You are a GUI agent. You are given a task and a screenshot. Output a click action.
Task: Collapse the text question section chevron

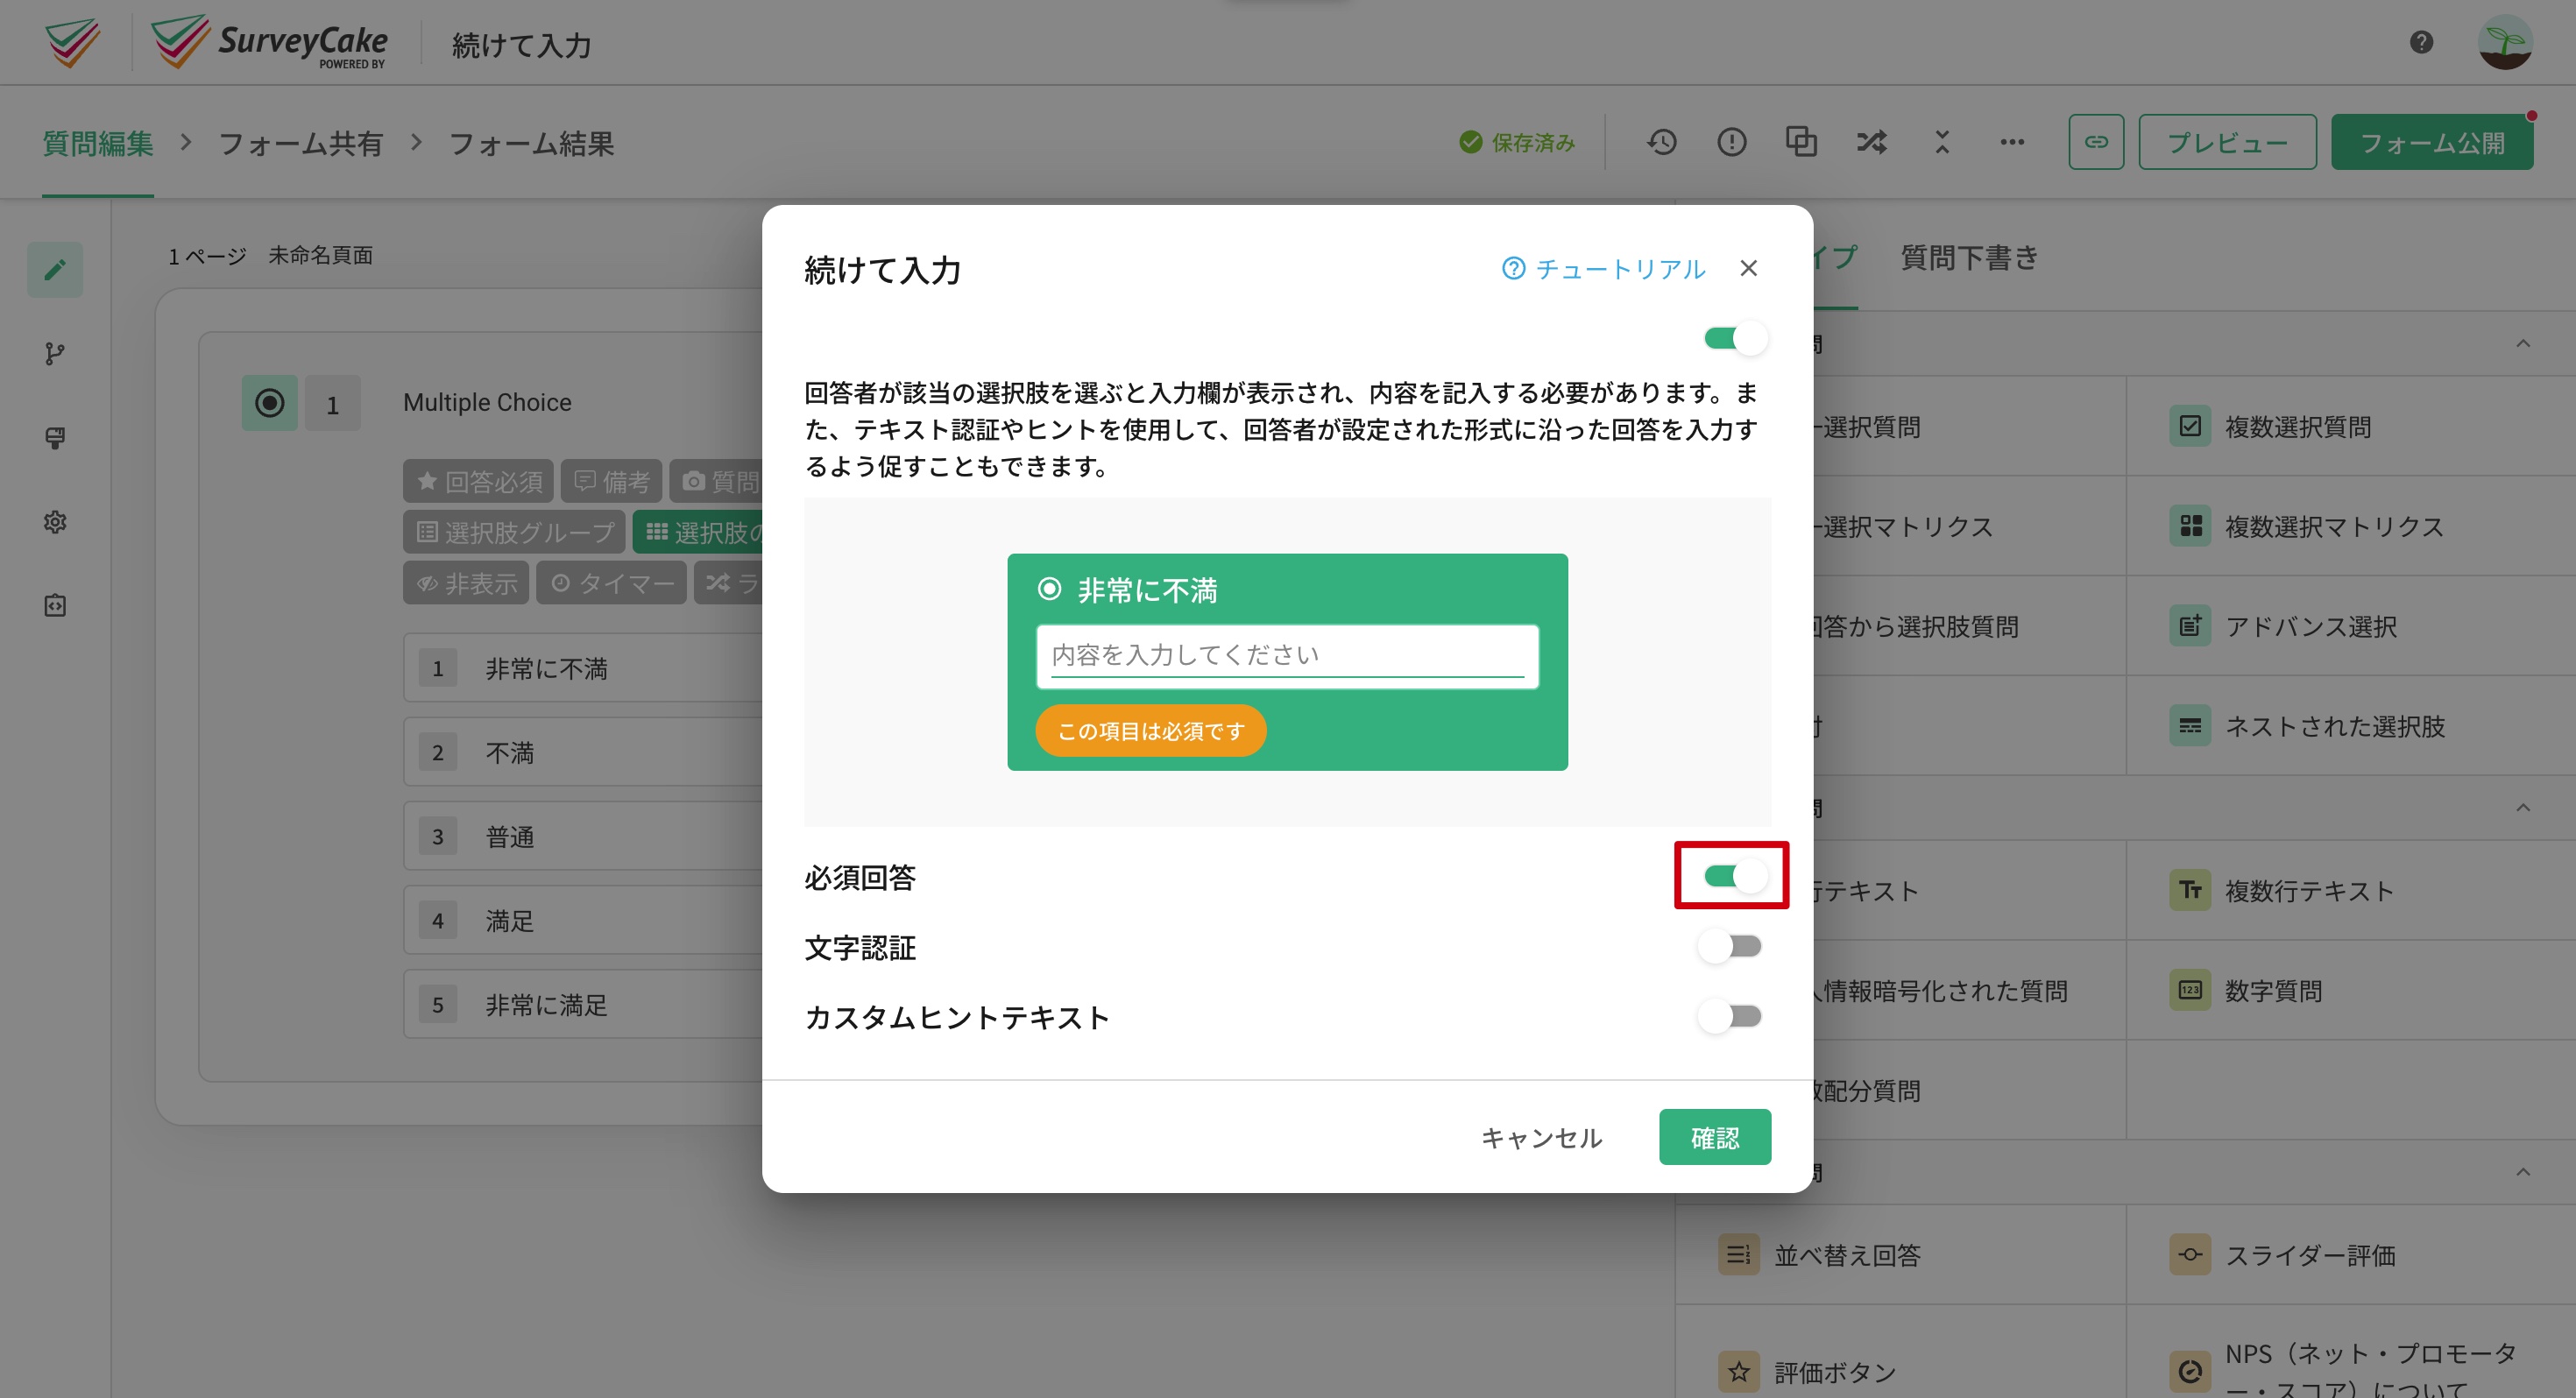point(2522,807)
